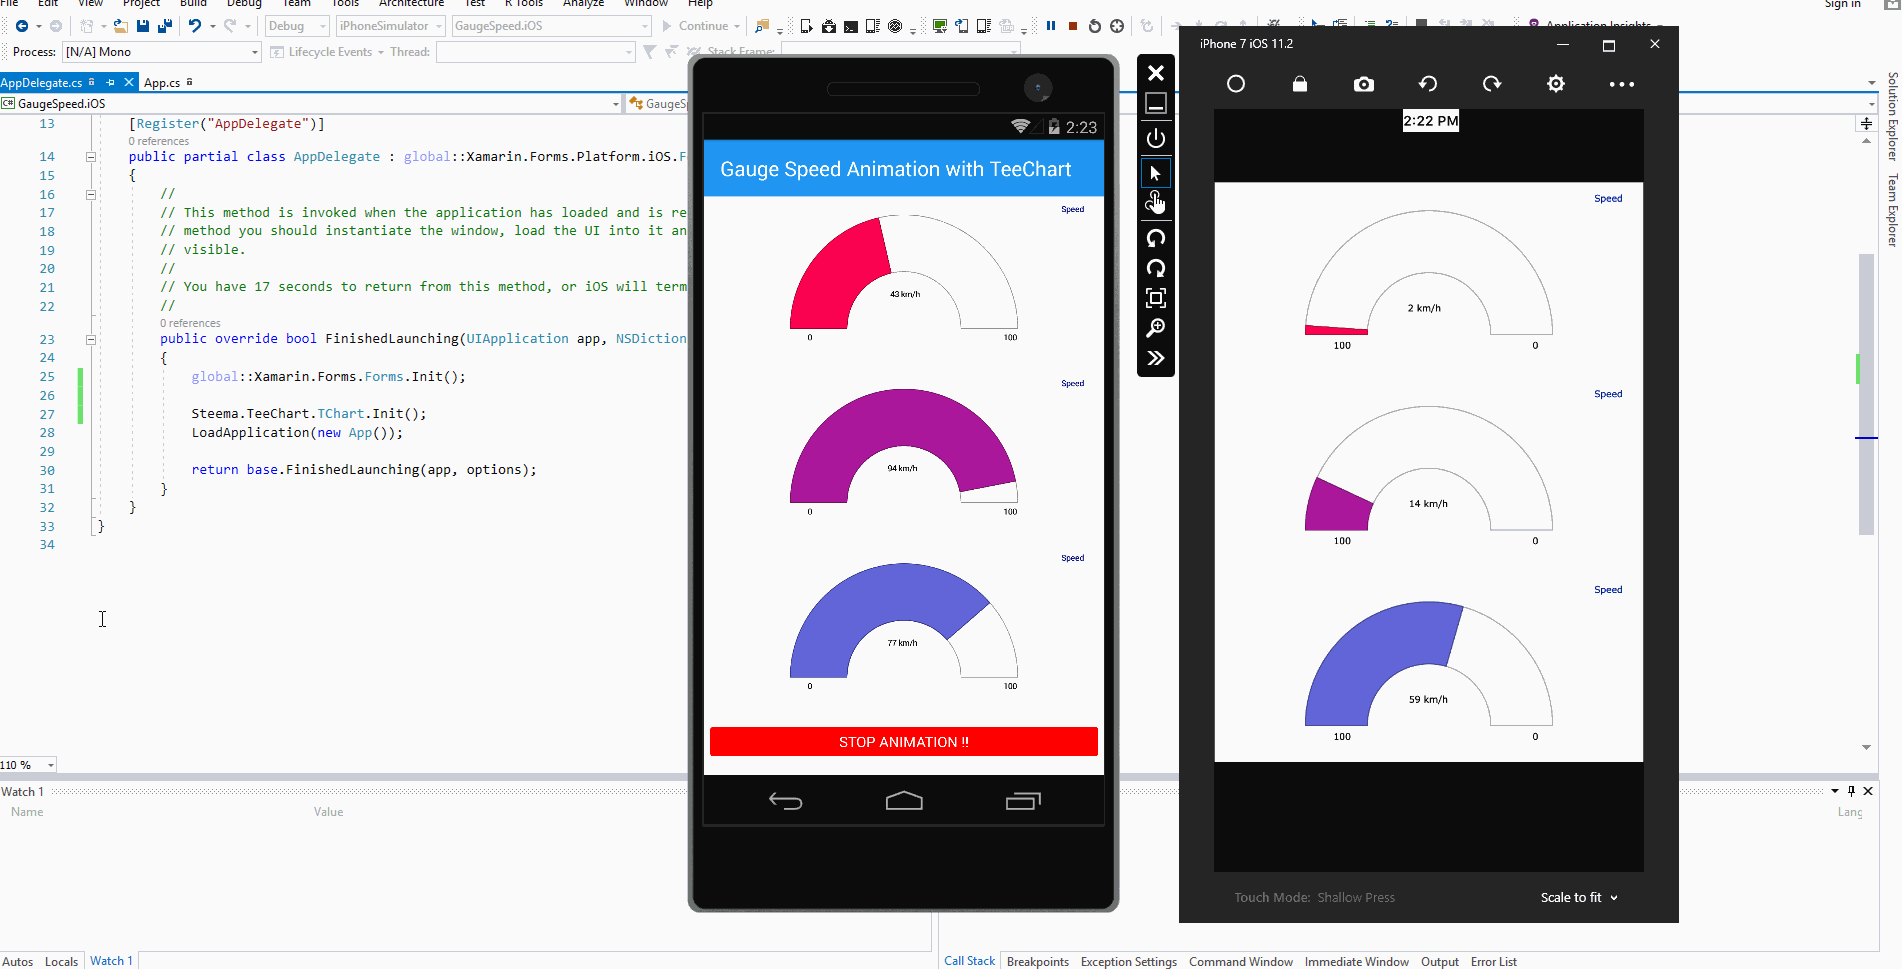Click Sign in link at top right
Image resolution: width=1902 pixels, height=969 pixels.
pyautogui.click(x=1842, y=4)
